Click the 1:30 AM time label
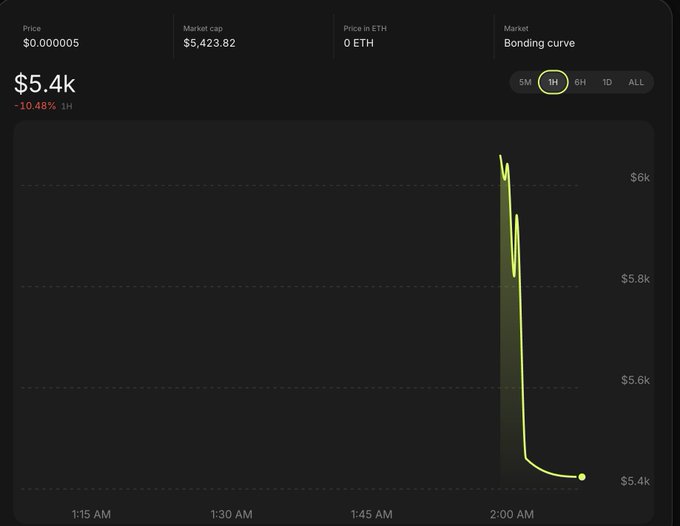The height and width of the screenshot is (526, 680). 231,515
